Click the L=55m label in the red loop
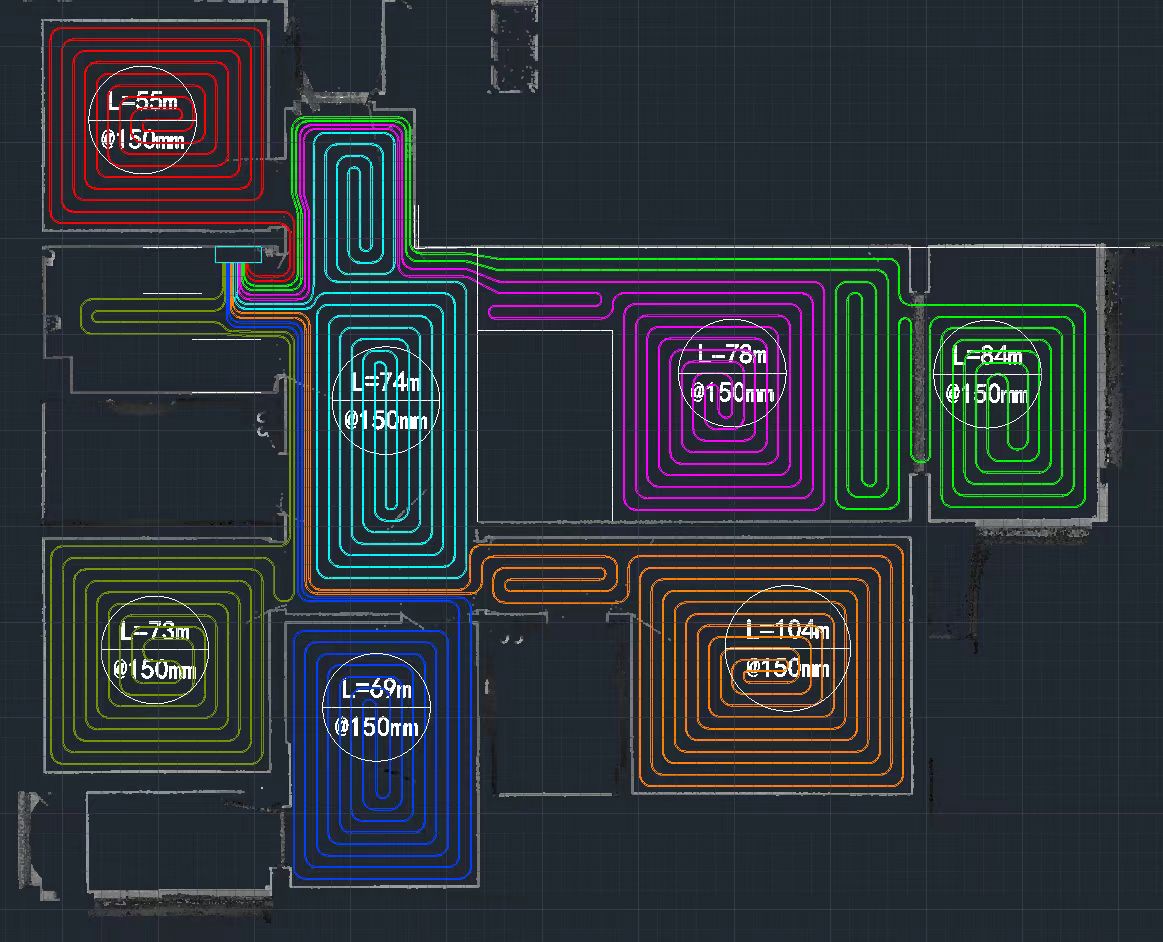 140,100
